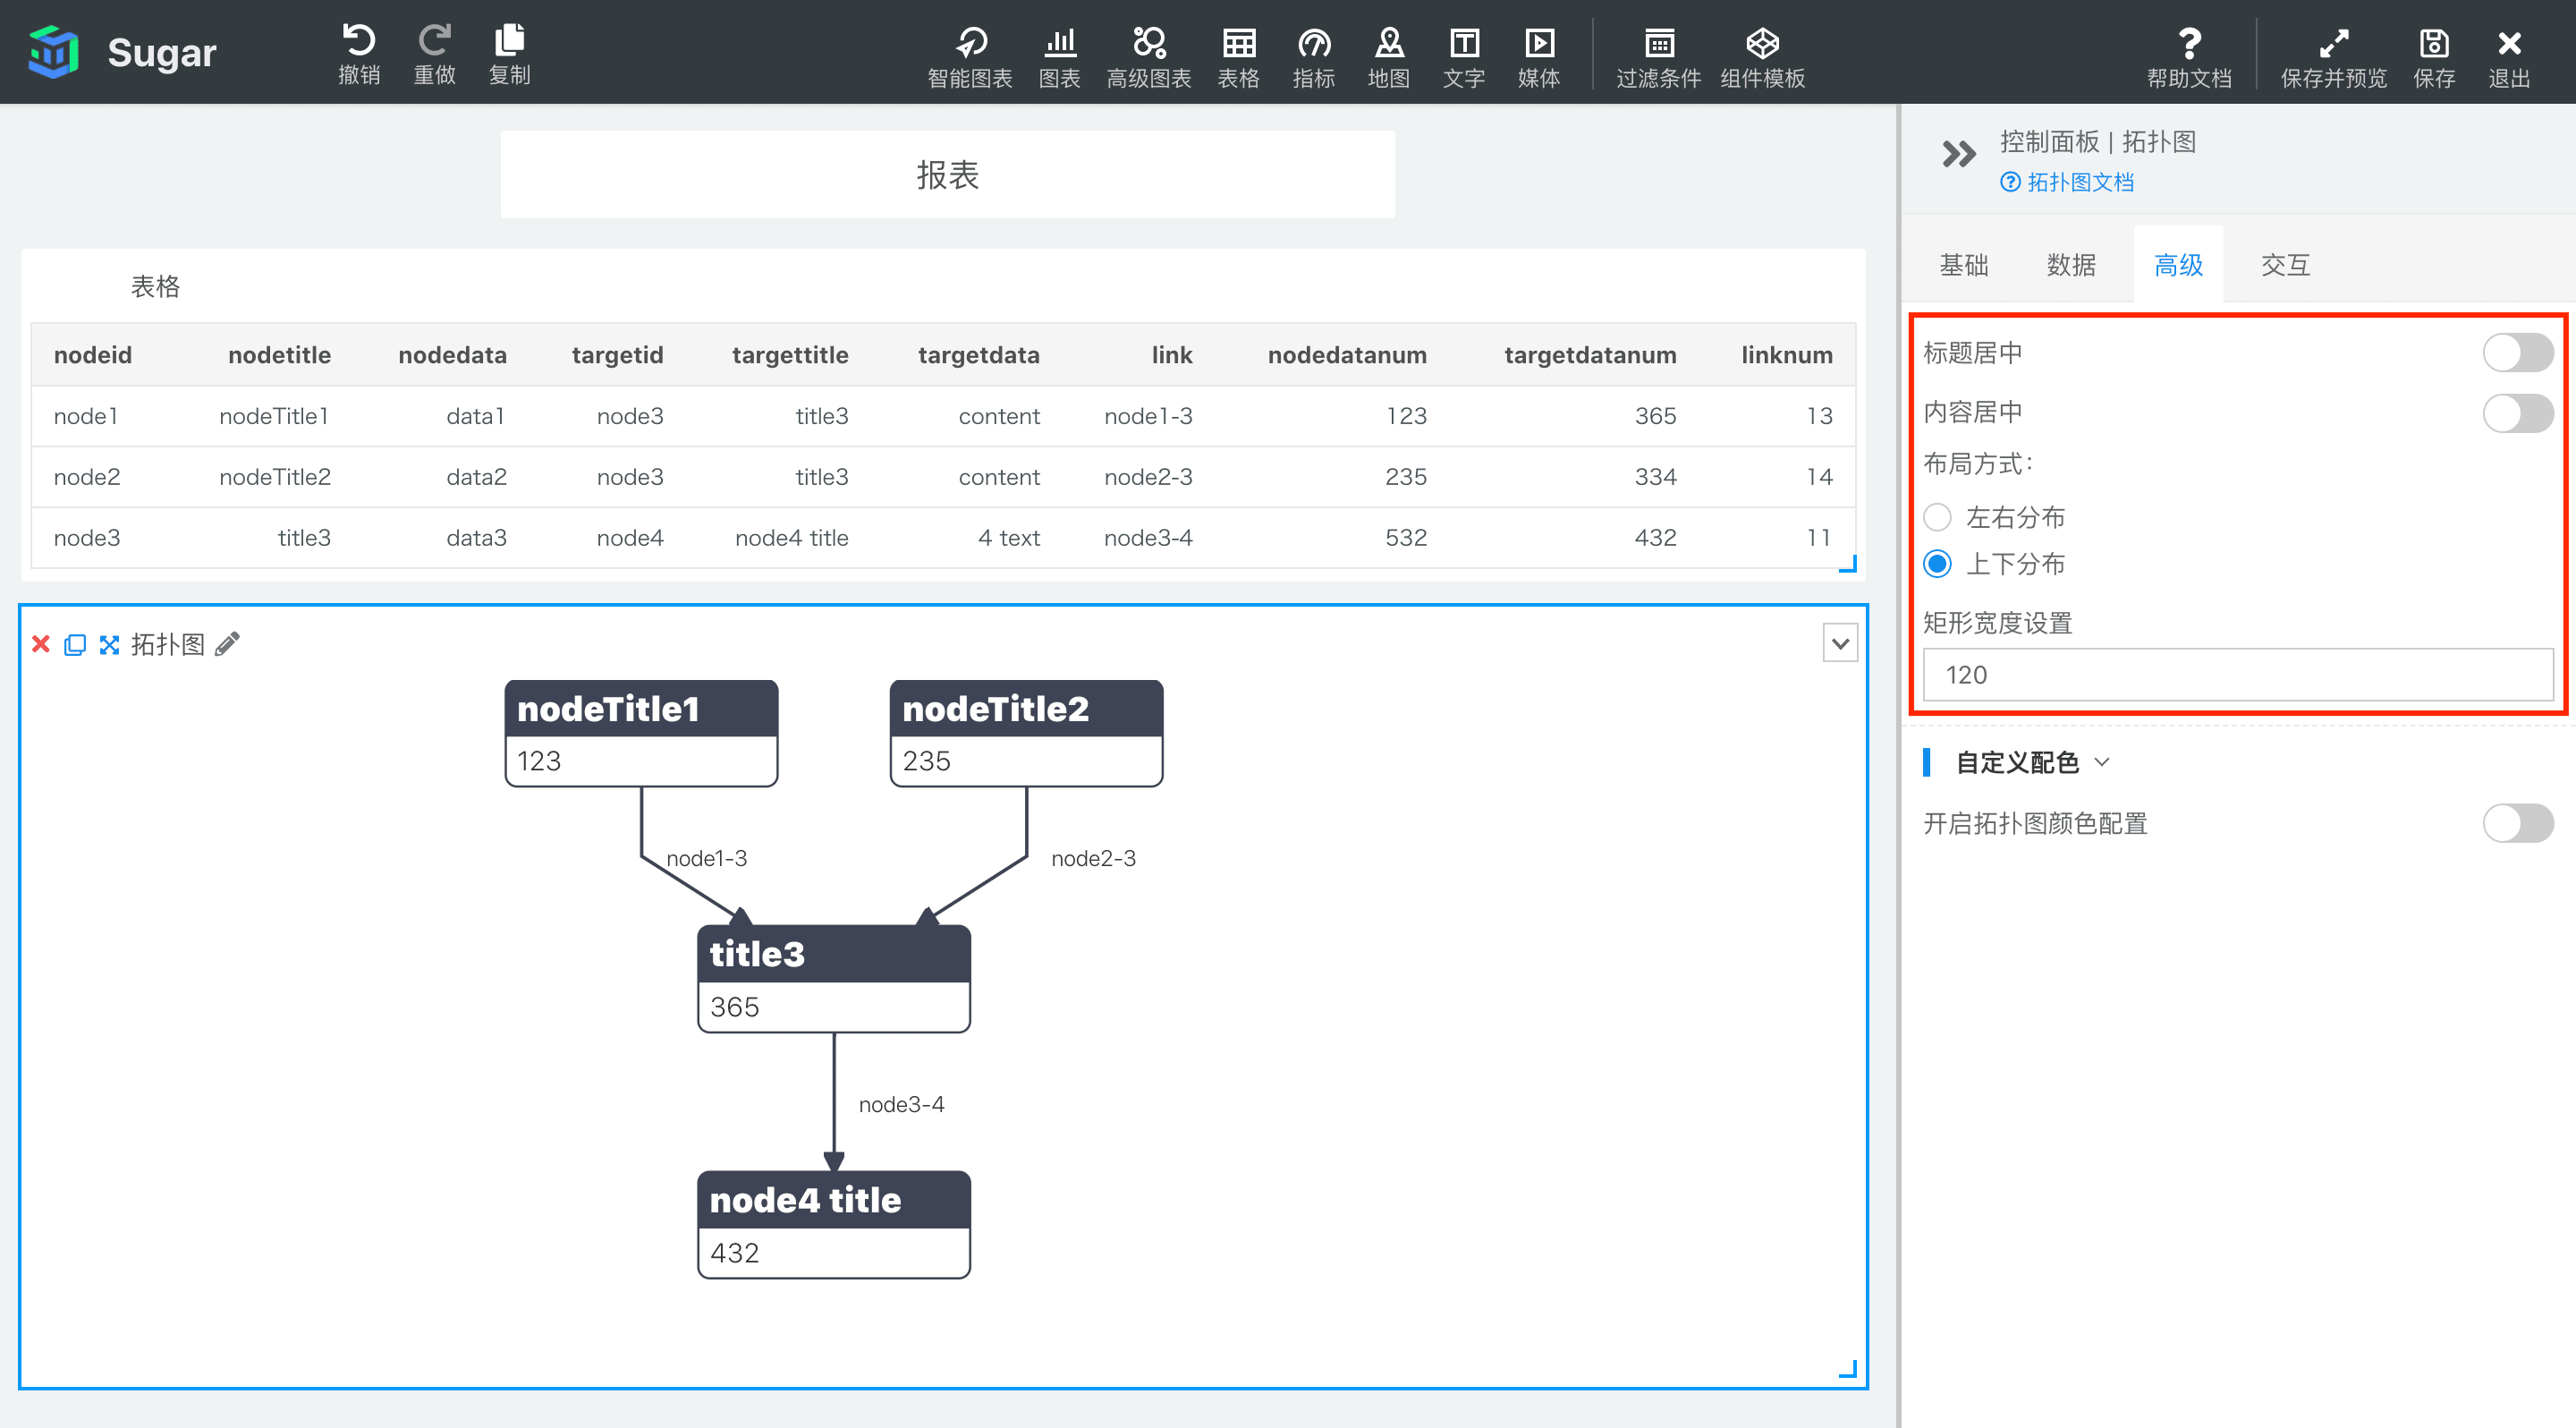Duplicate the 拓扑图 component icon
This screenshot has width=2576, height=1428.
pyautogui.click(x=75, y=644)
